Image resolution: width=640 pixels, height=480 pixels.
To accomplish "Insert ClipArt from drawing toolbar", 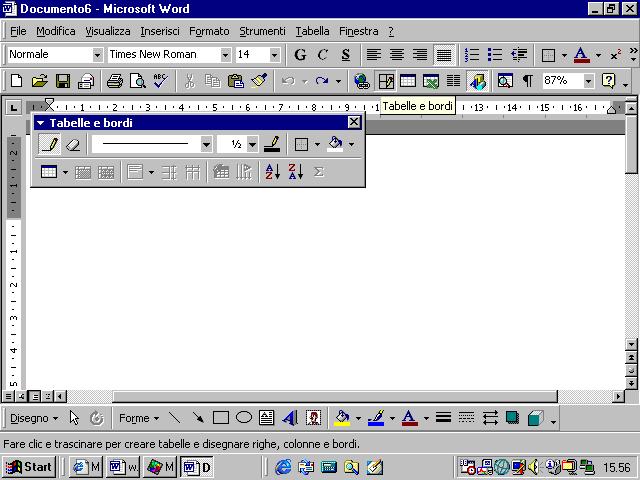I will [313, 418].
